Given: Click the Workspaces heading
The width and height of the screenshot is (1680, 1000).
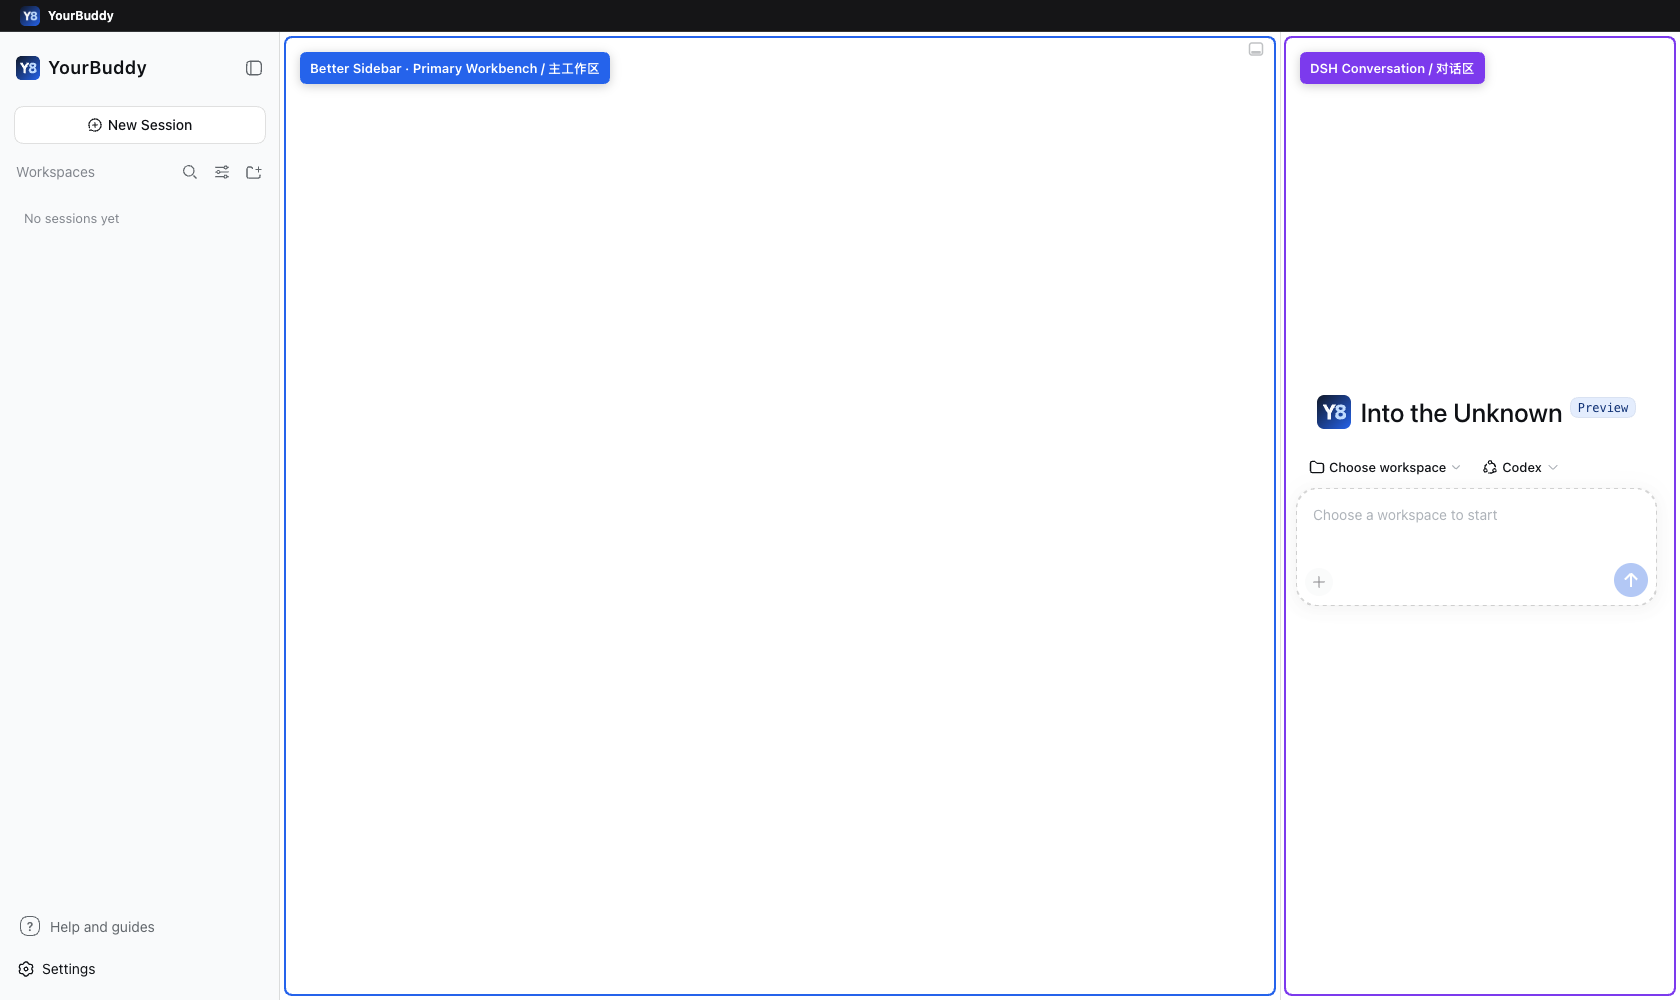Looking at the screenshot, I should click(x=56, y=172).
